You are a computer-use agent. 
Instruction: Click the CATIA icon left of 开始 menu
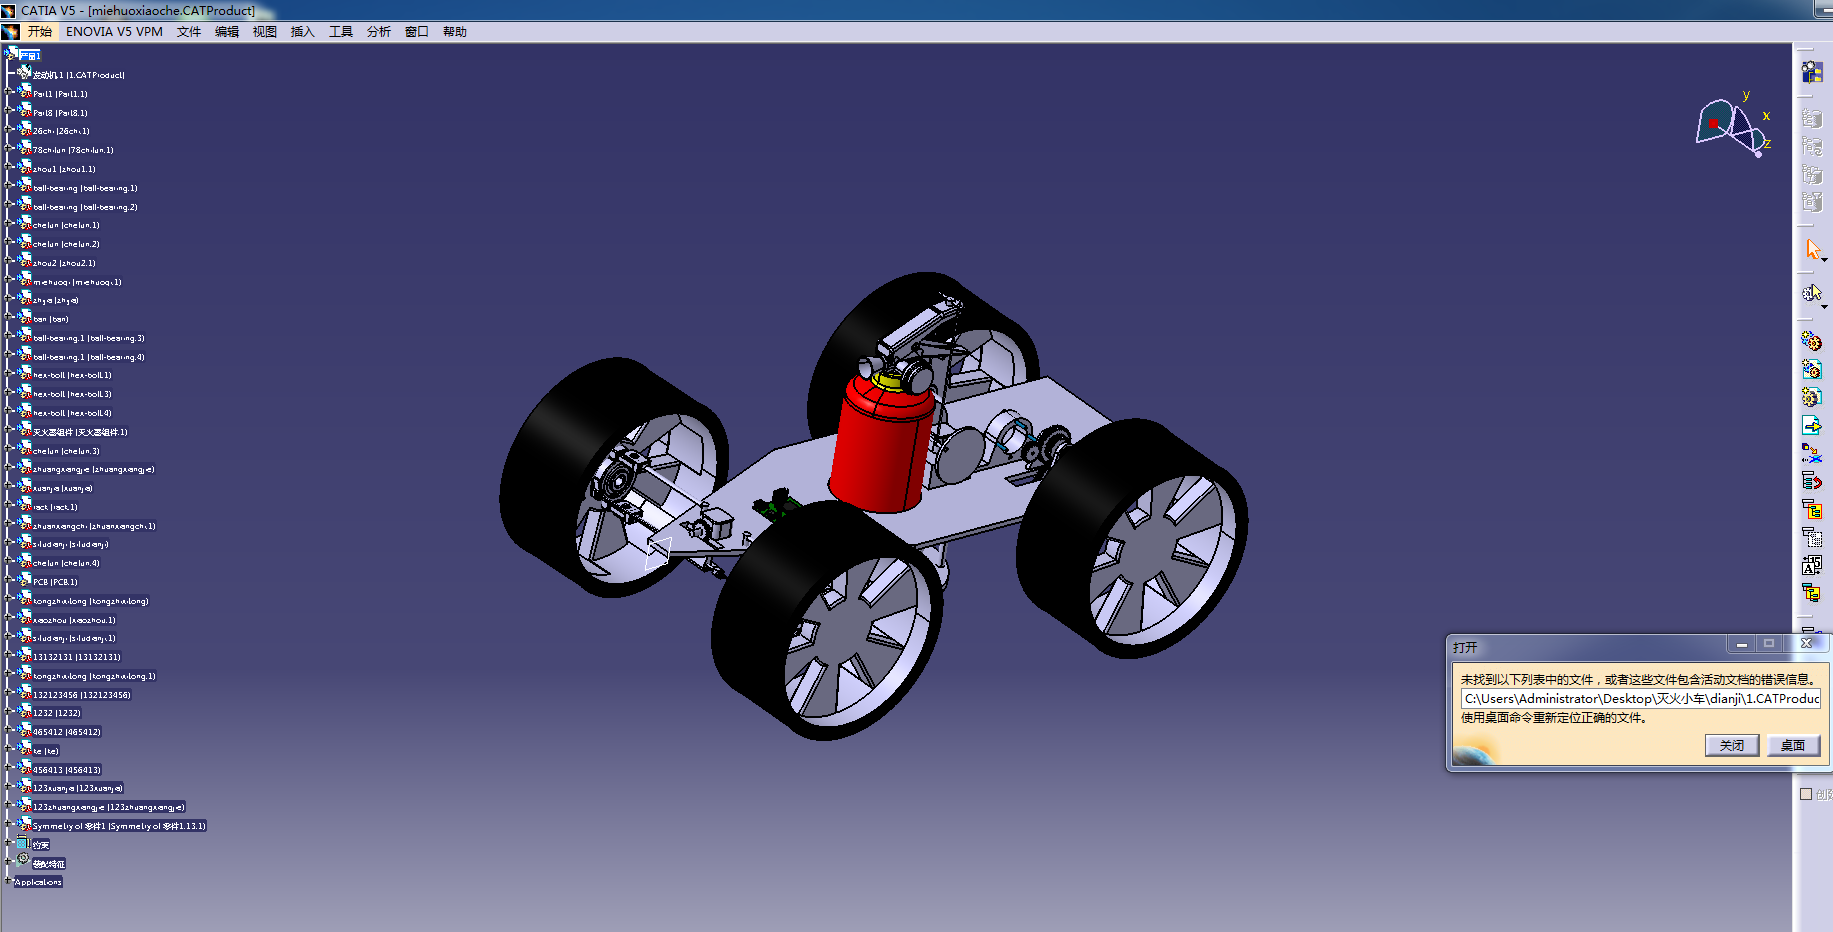[x=11, y=32]
